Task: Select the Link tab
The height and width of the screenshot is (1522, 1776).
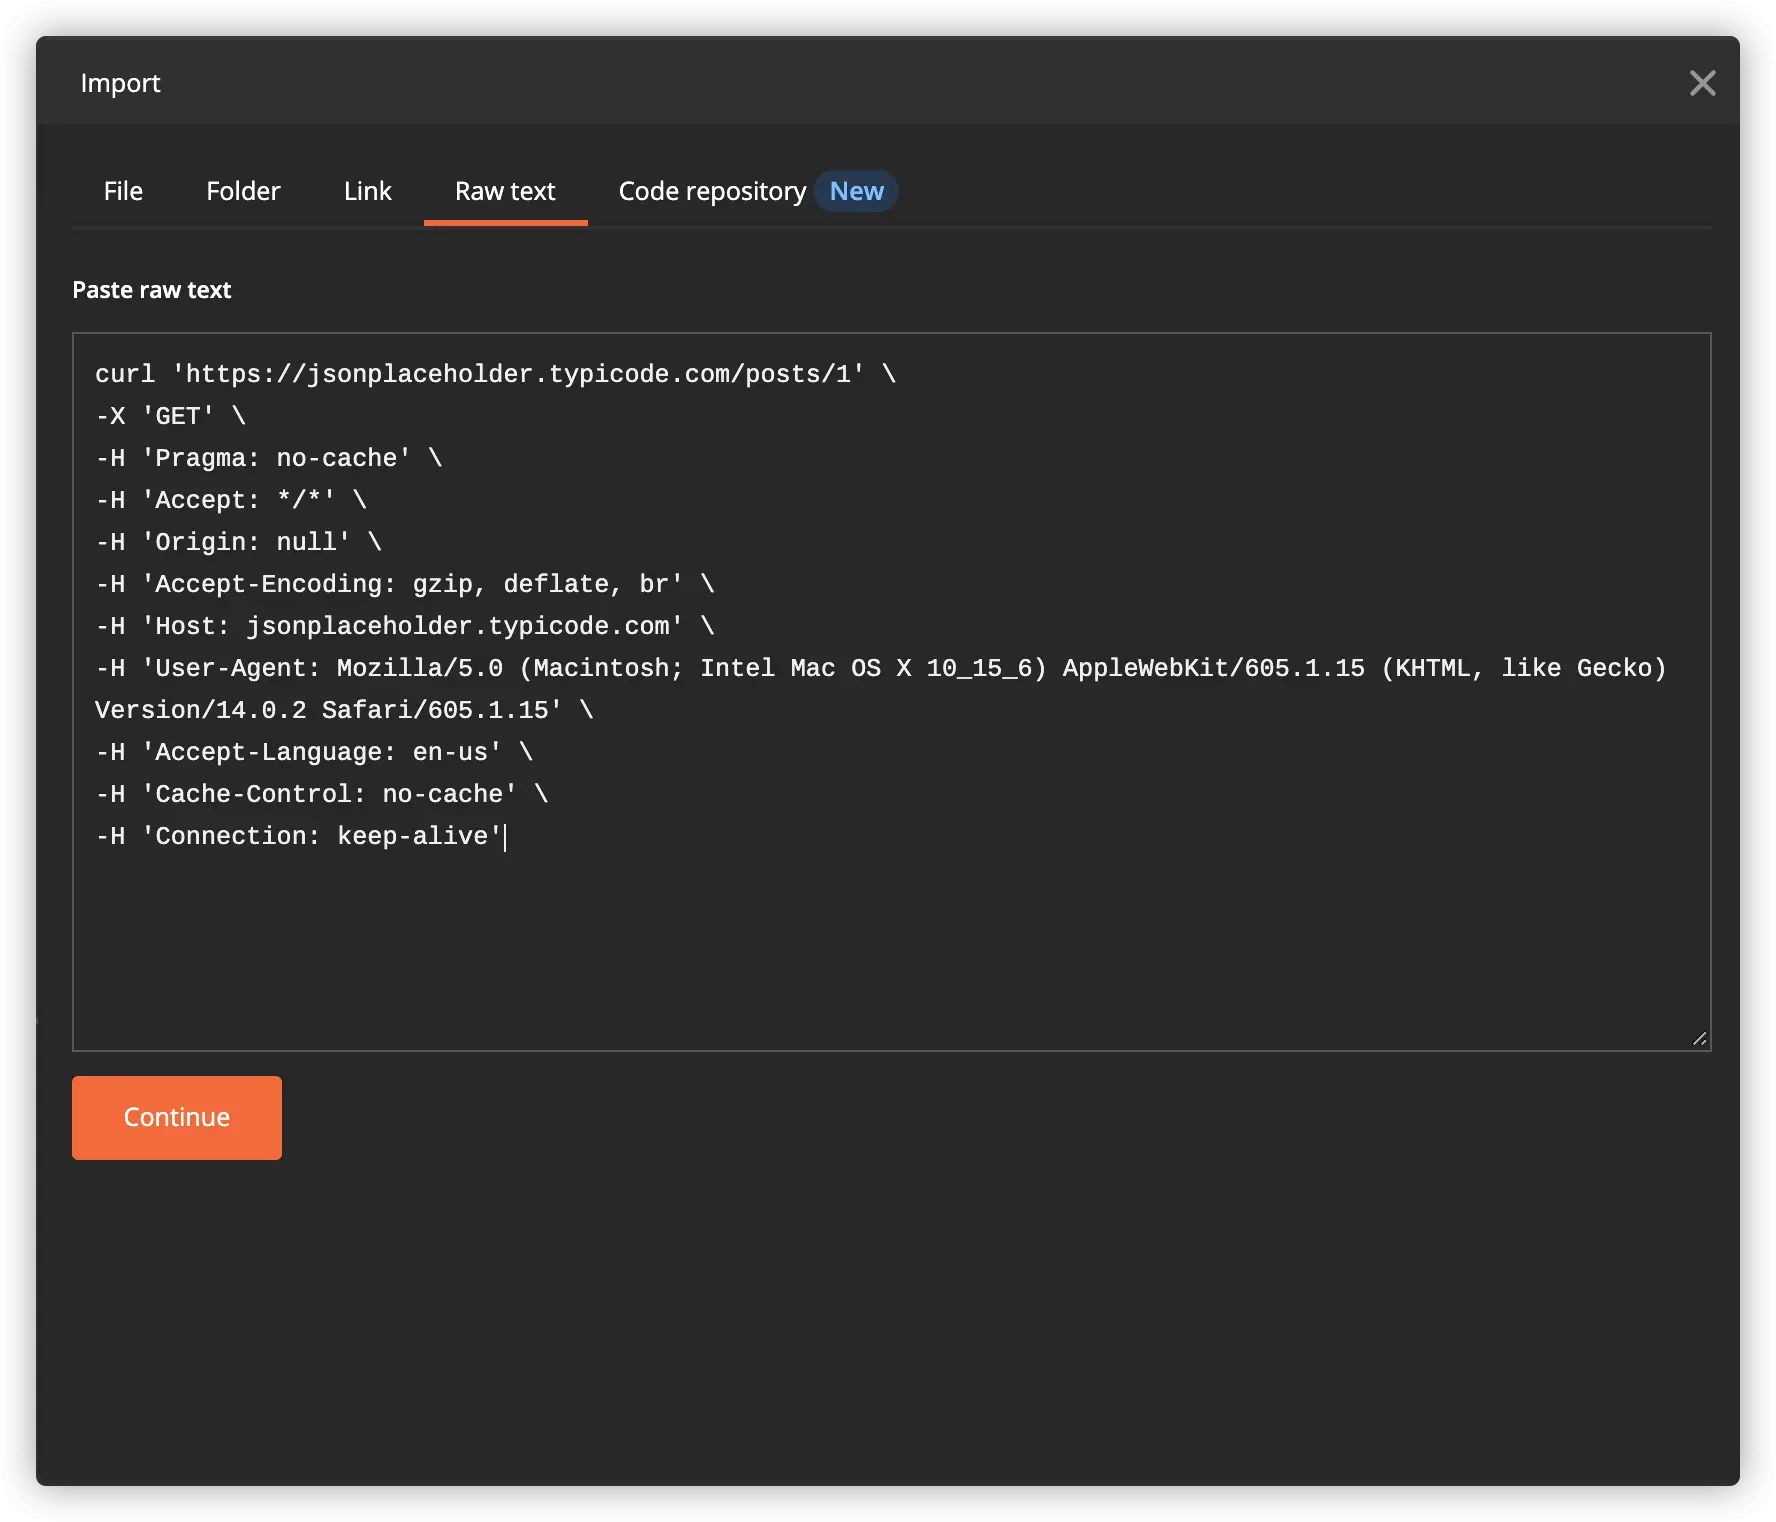Action: pyautogui.click(x=367, y=191)
